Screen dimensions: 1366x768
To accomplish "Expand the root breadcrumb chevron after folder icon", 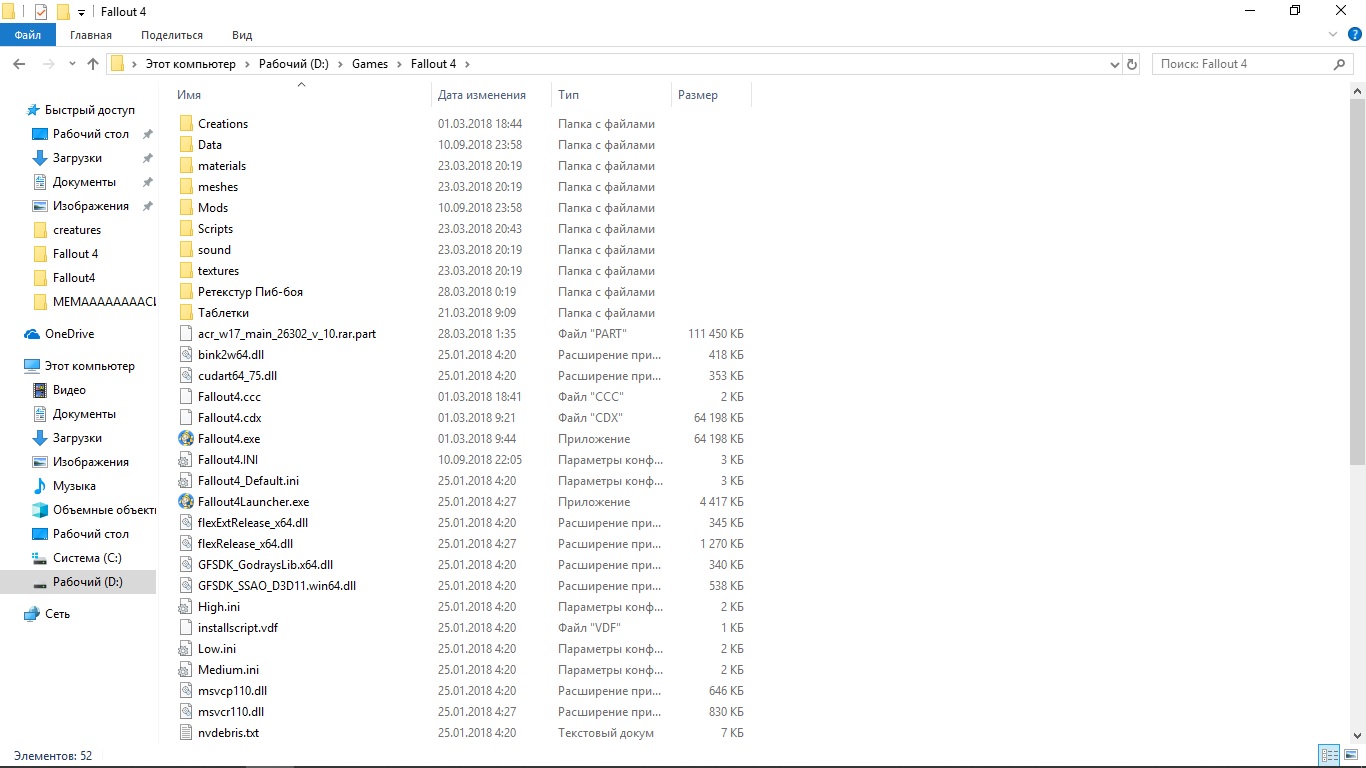I will [134, 64].
